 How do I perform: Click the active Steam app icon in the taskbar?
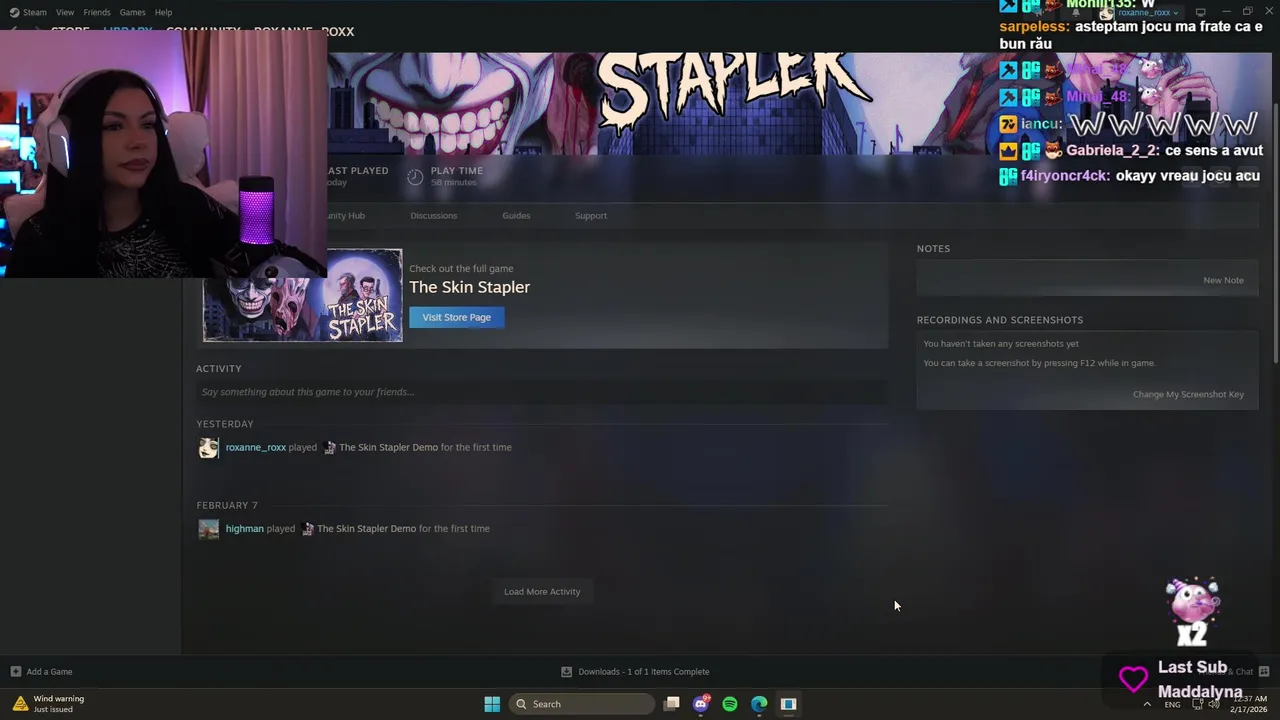tap(788, 704)
